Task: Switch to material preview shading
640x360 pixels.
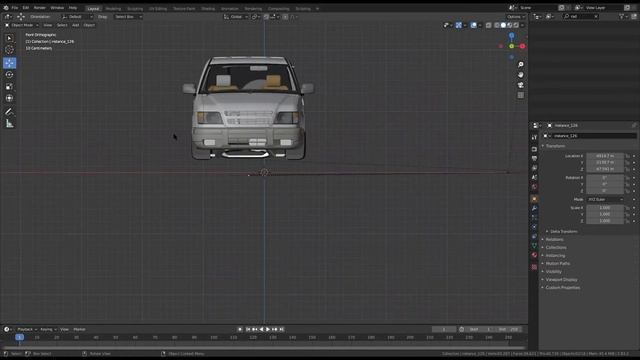Action: coord(510,25)
